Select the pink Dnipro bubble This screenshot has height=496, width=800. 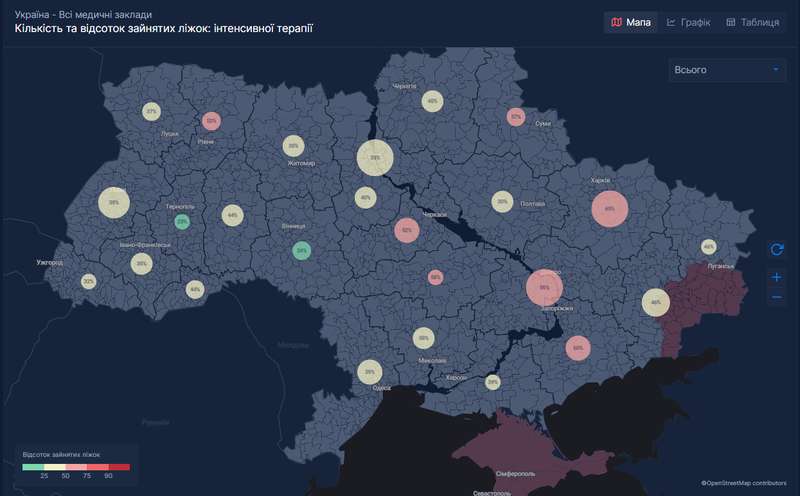tap(544, 287)
